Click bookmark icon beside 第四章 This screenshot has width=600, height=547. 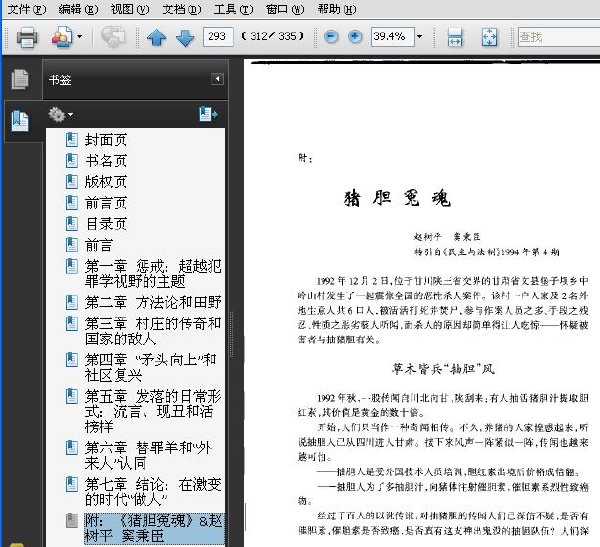[72, 360]
